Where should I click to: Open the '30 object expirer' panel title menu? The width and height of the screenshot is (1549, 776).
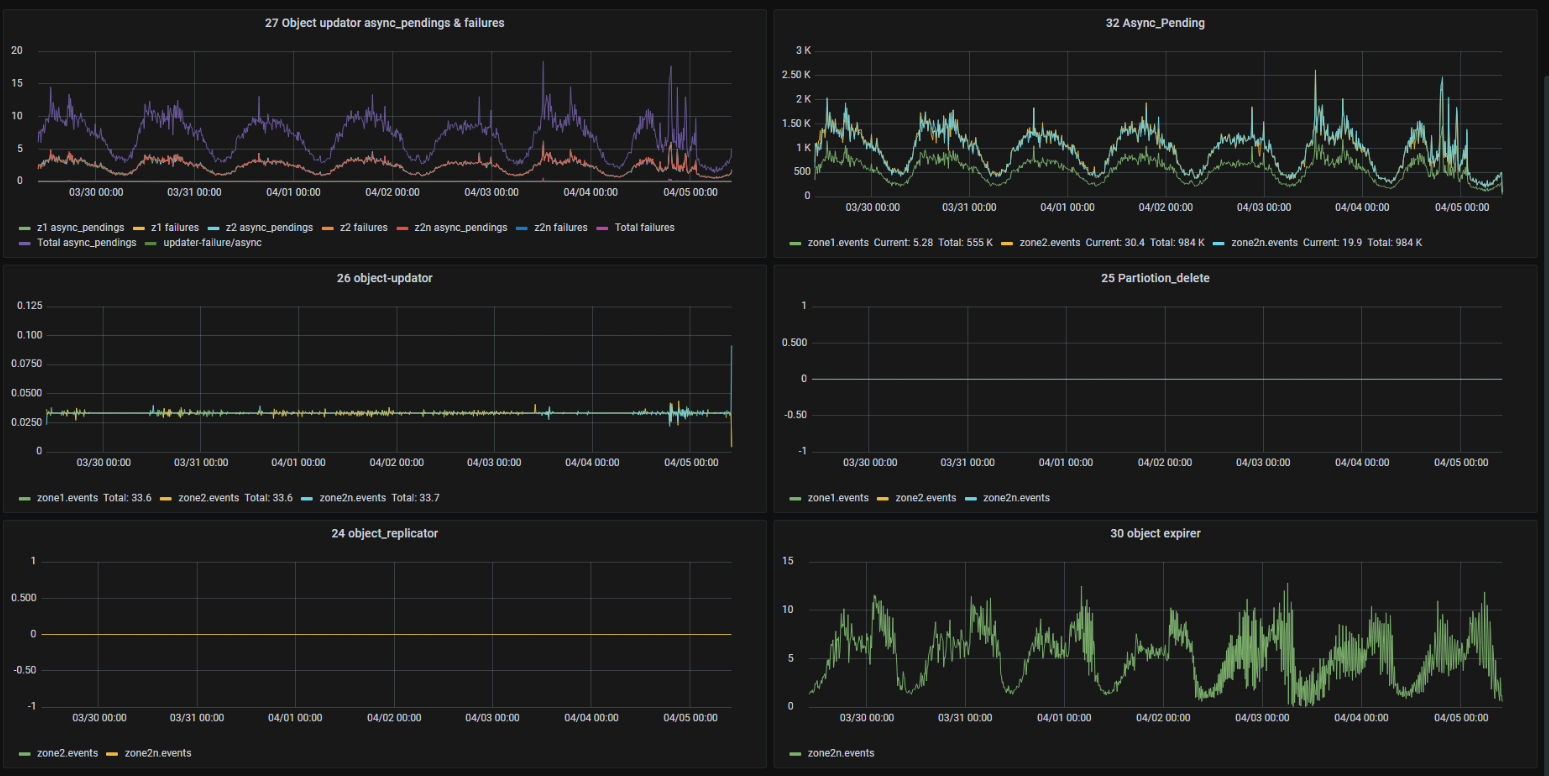1155,533
